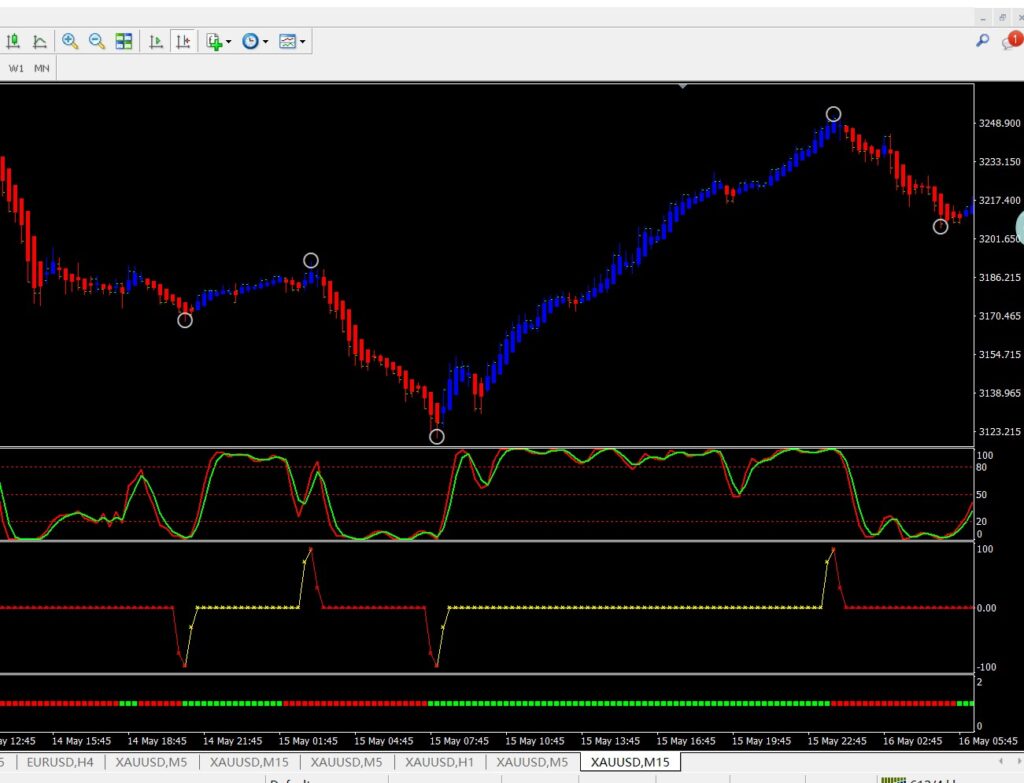This screenshot has width=1024, height=783.
Task: Click the 3123.215 price label
Action: click(999, 432)
